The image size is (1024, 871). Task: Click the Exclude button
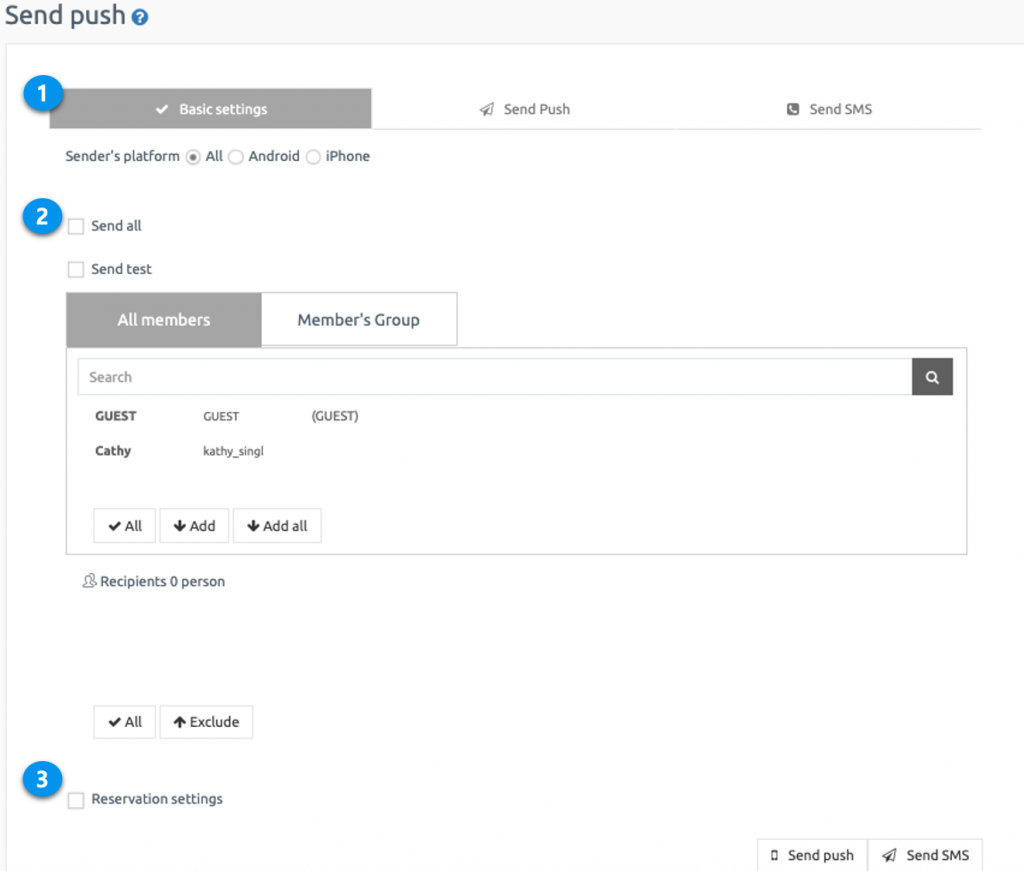pos(206,721)
